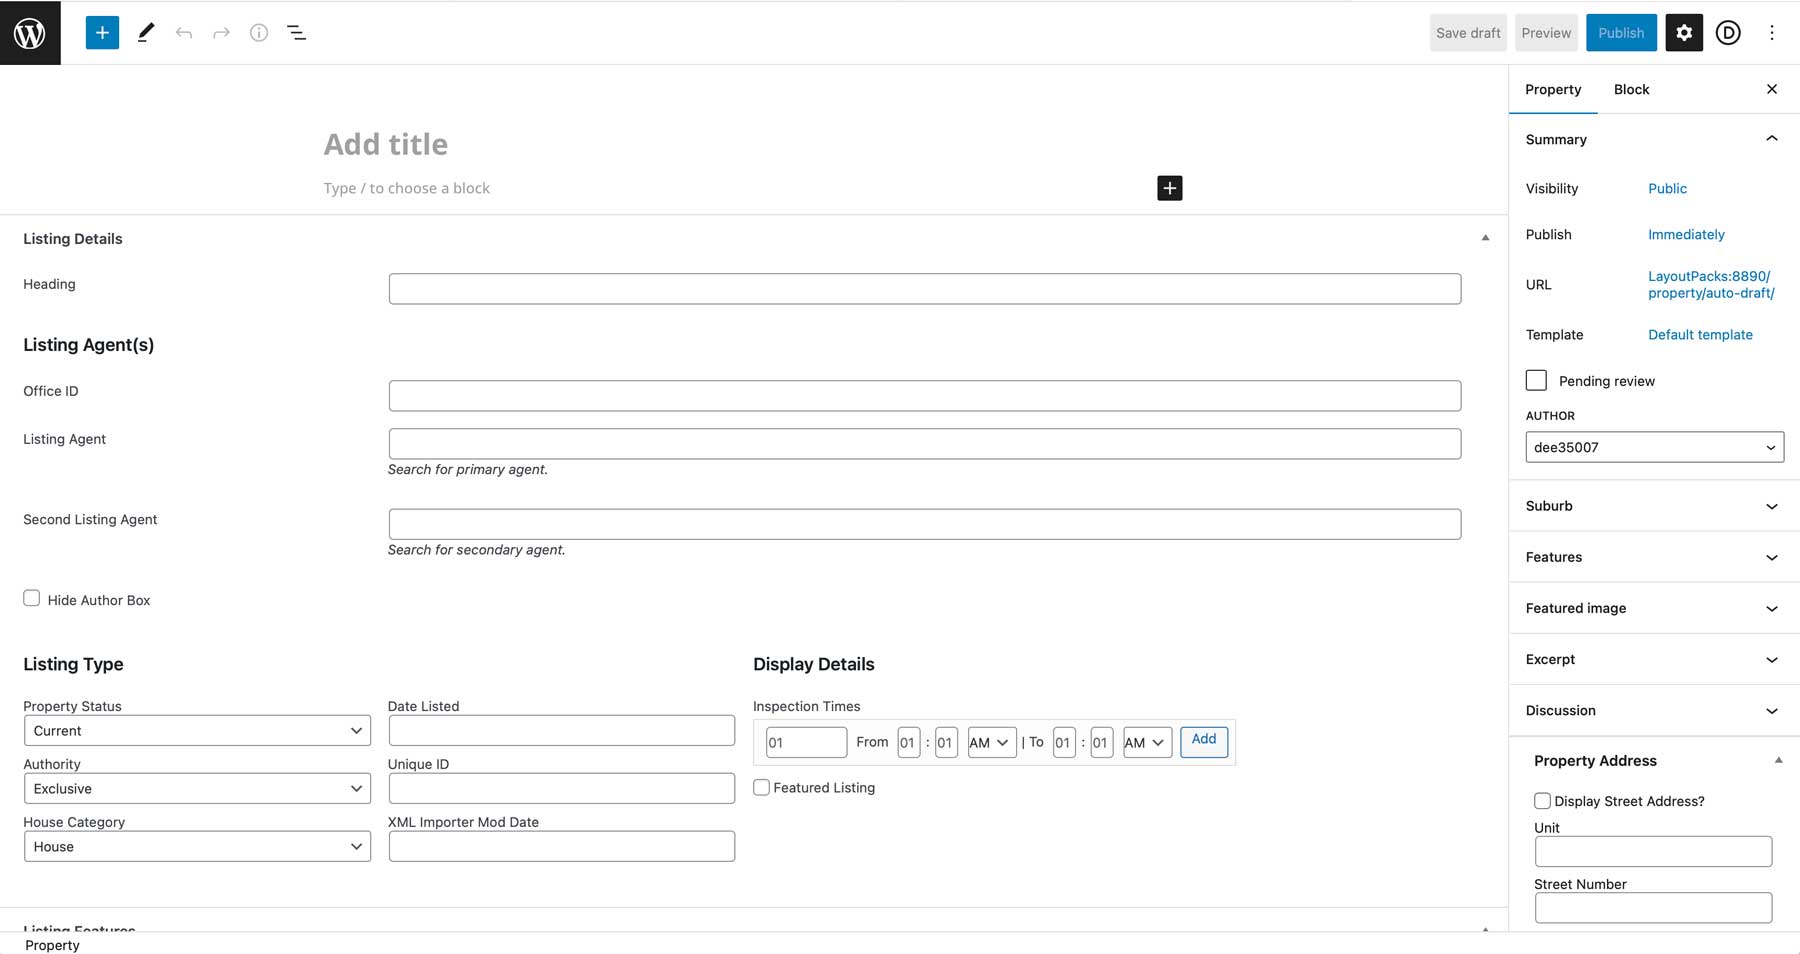Click the Redo arrow
1800x954 pixels.
(x=221, y=32)
